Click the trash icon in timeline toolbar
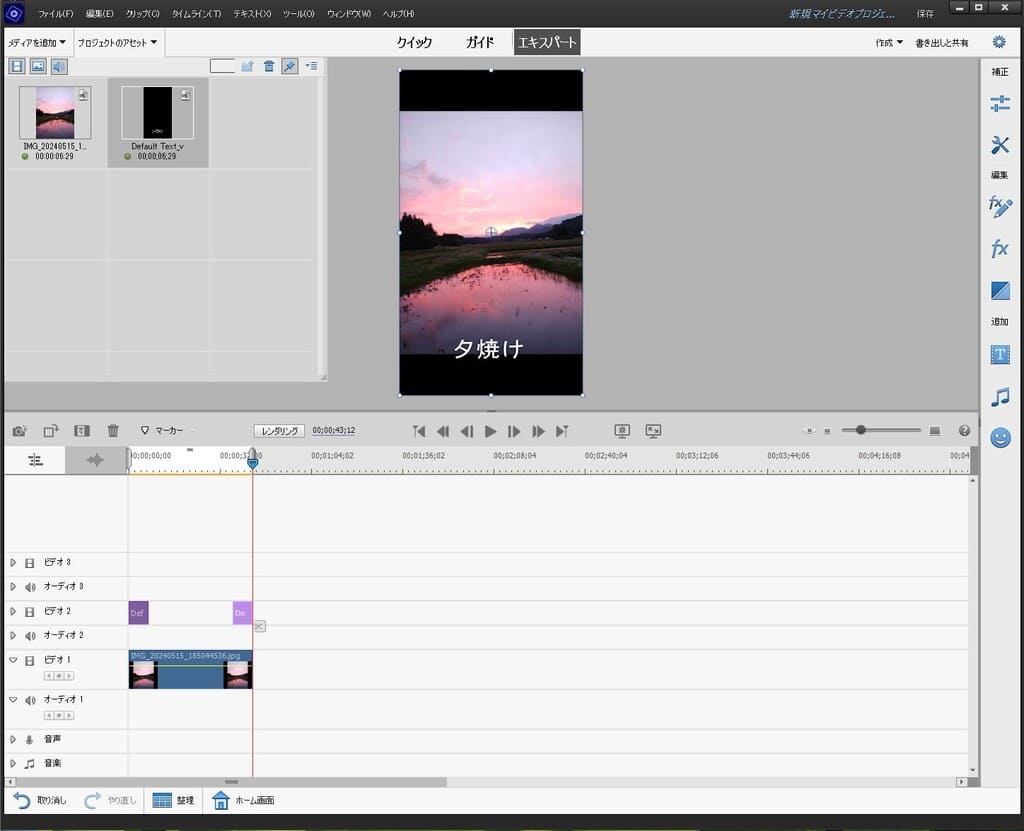The height and width of the screenshot is (831, 1024). point(113,431)
